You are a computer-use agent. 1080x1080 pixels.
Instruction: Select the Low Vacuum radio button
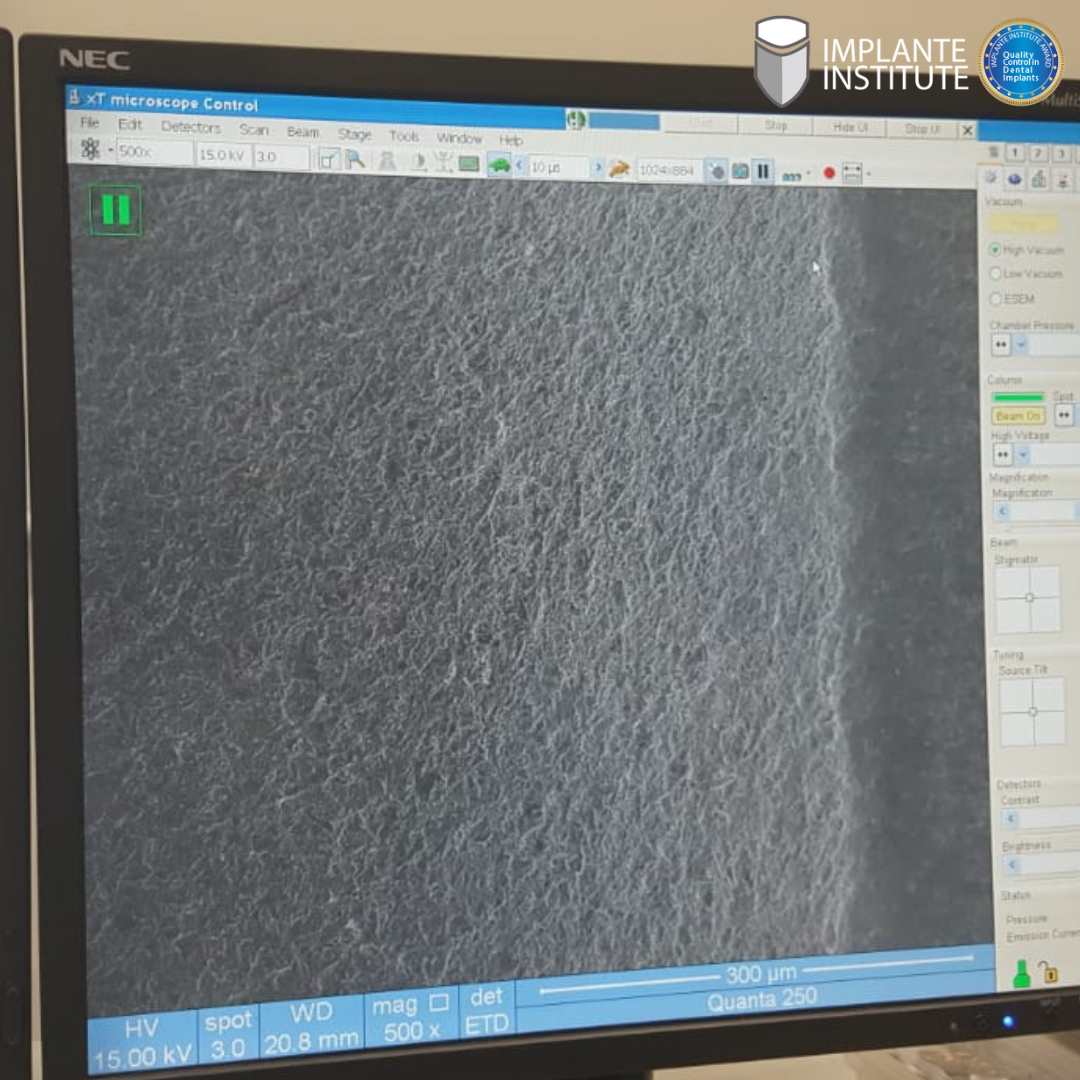tap(995, 273)
